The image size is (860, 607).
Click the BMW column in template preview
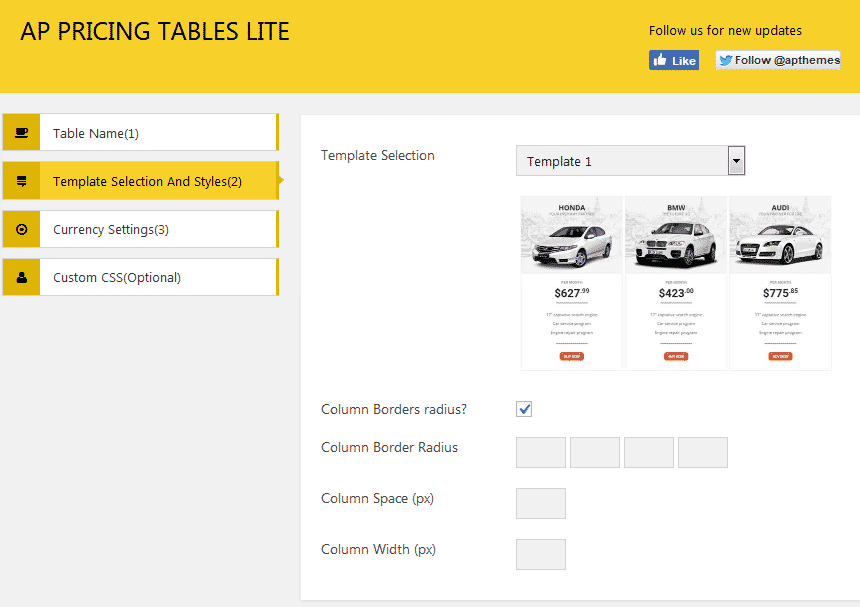676,283
